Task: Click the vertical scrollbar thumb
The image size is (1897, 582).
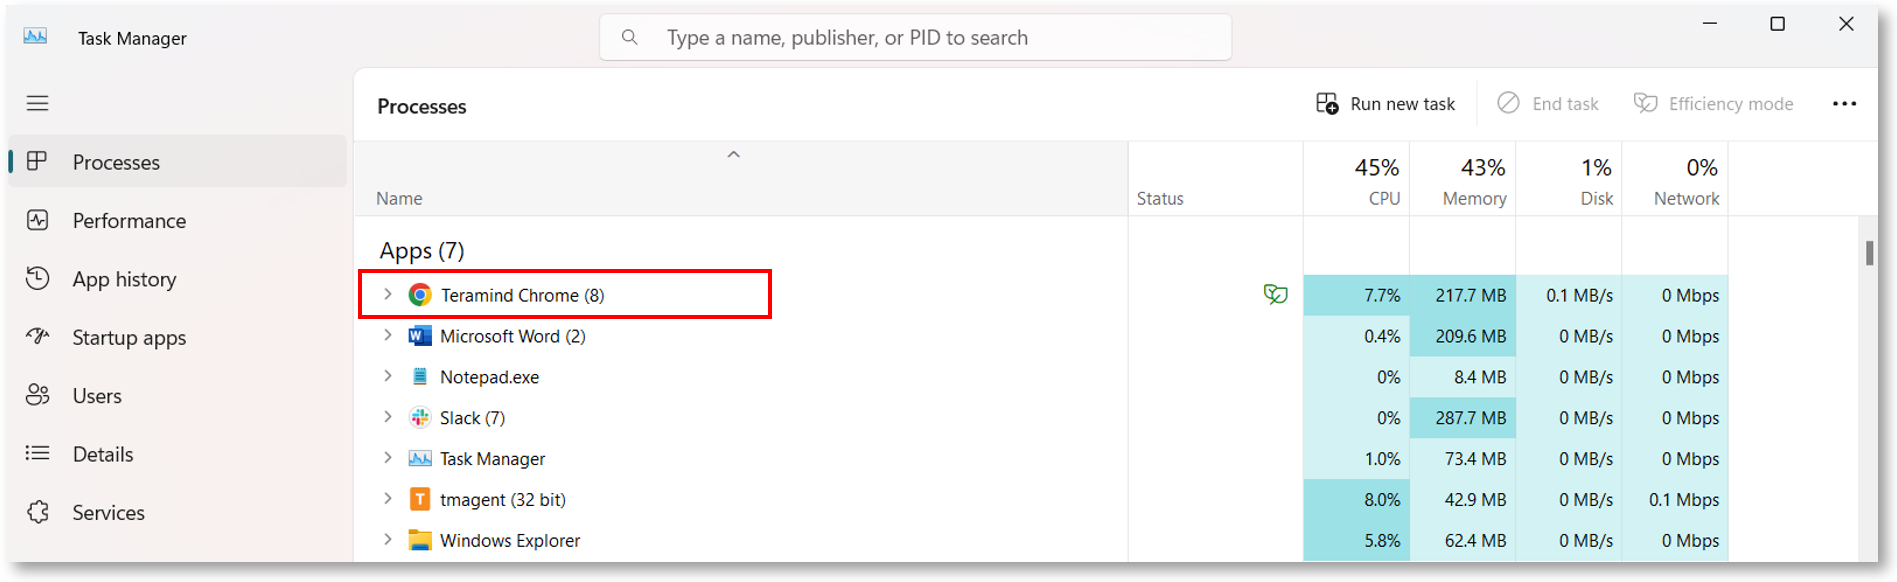Action: coord(1869,252)
